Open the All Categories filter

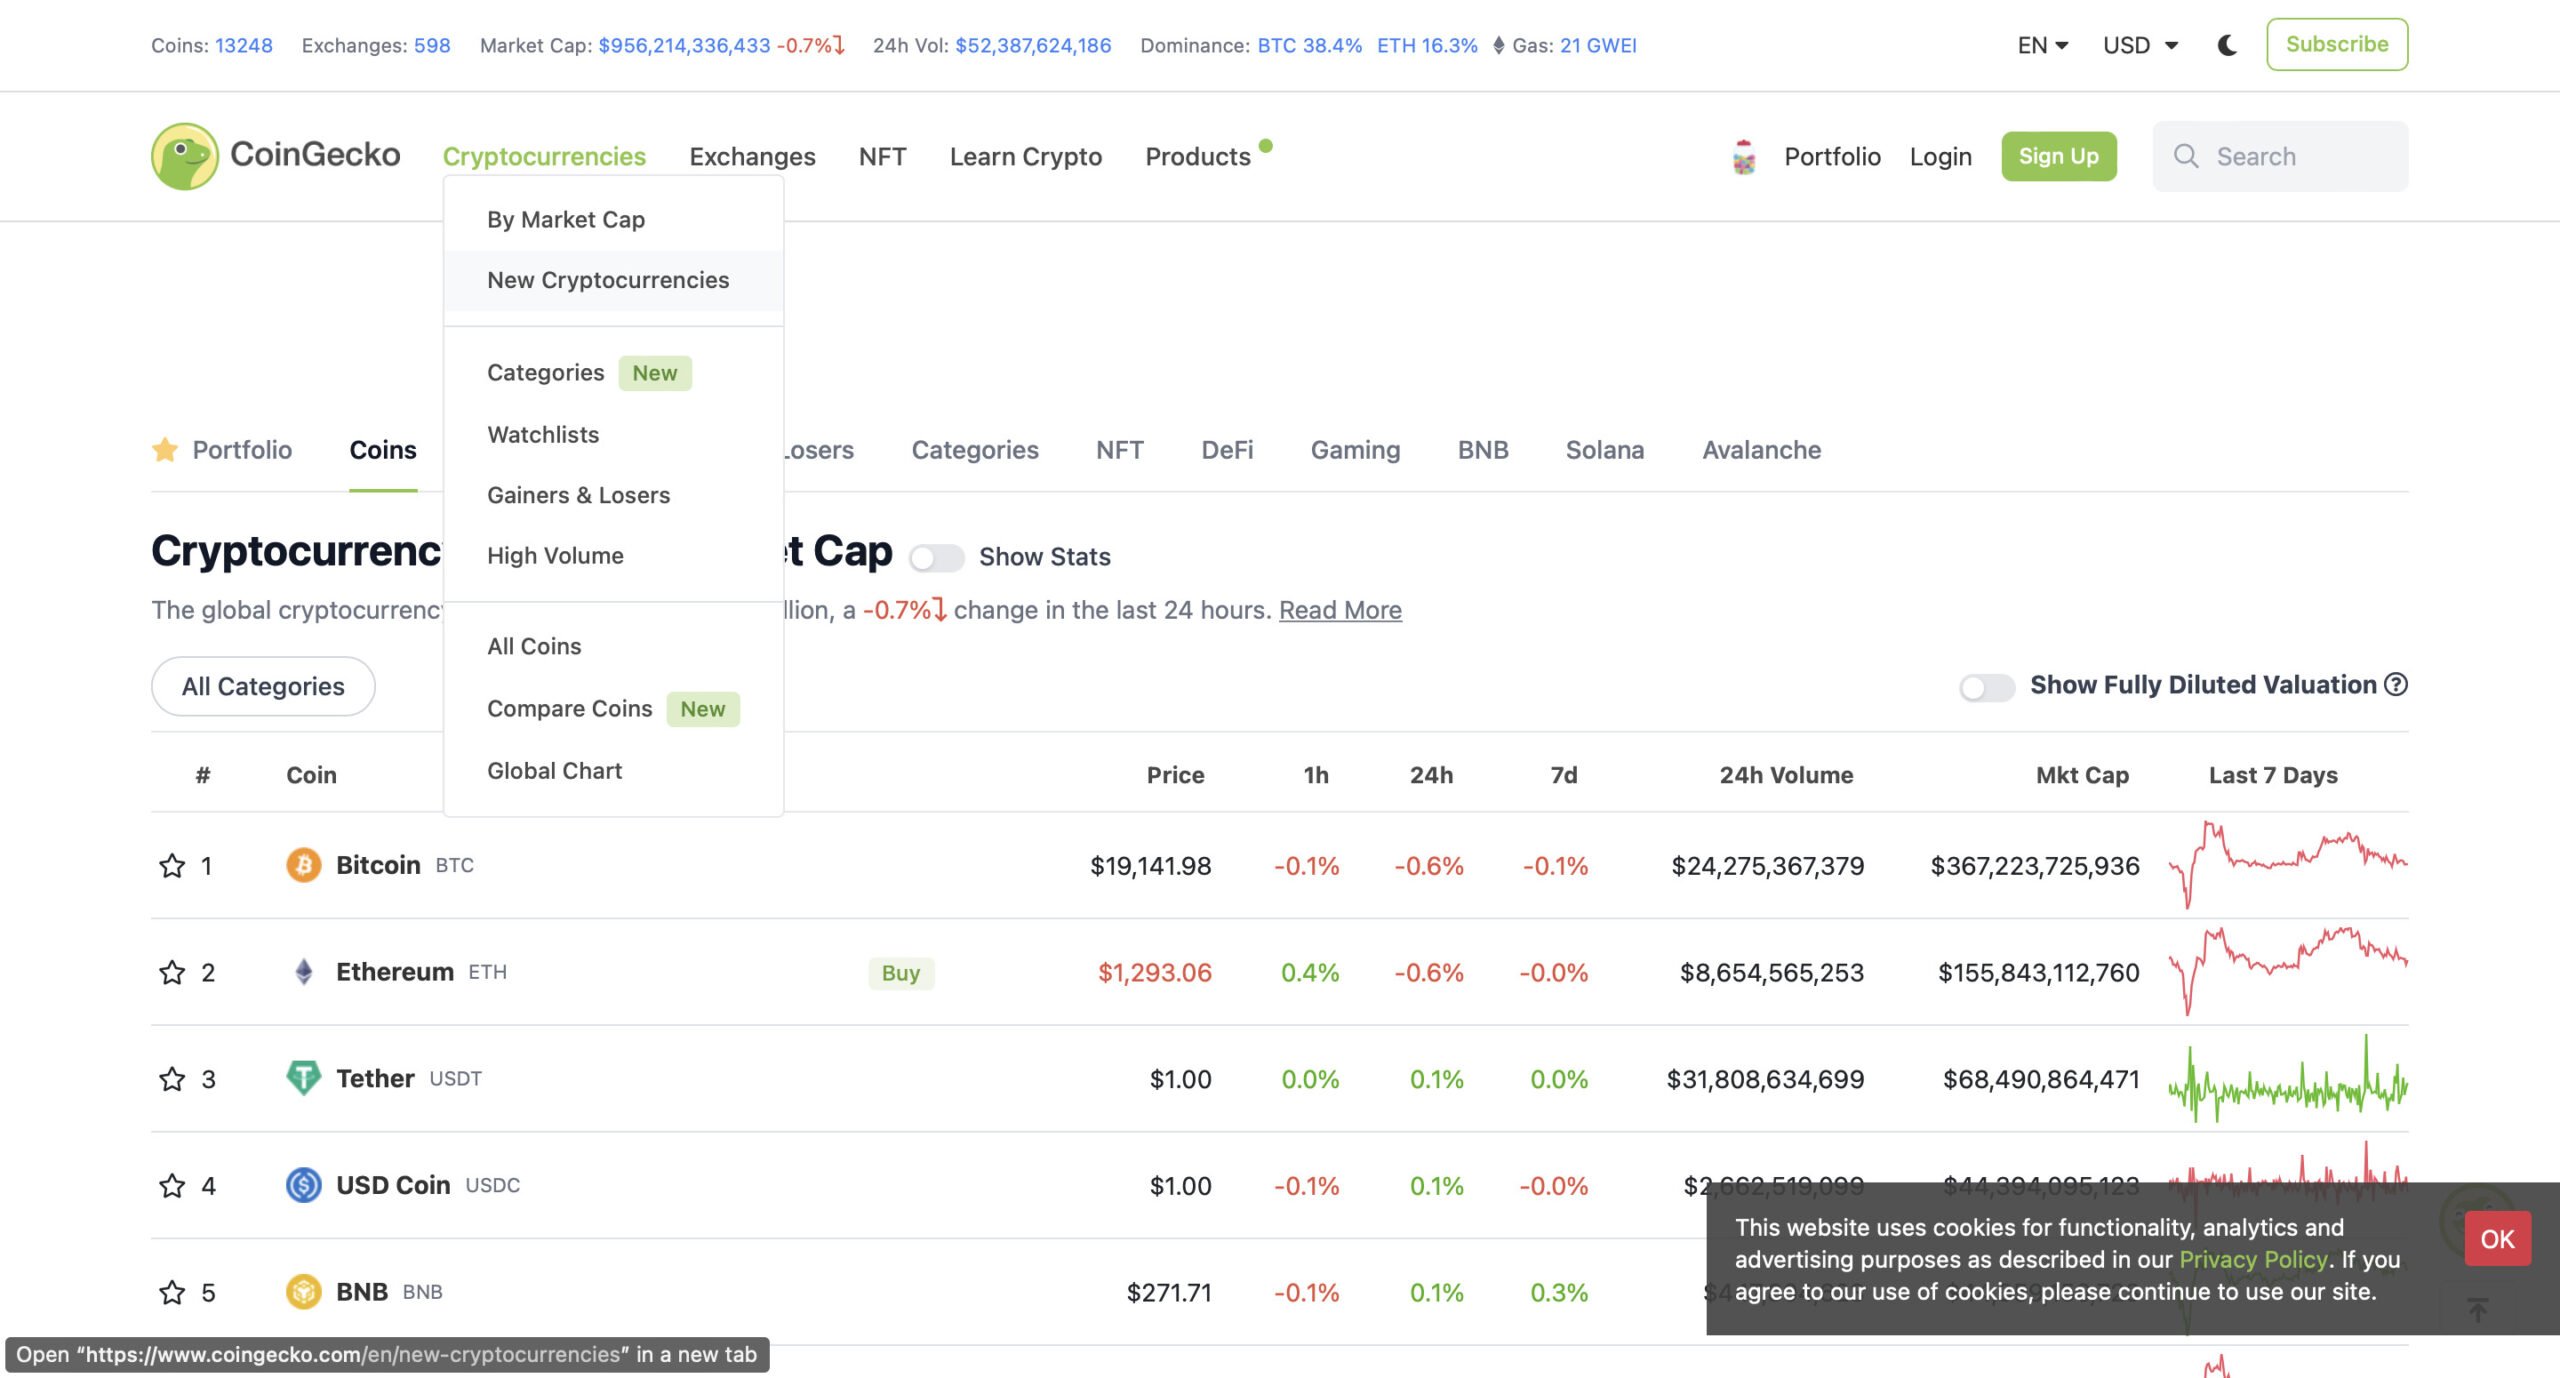[263, 686]
